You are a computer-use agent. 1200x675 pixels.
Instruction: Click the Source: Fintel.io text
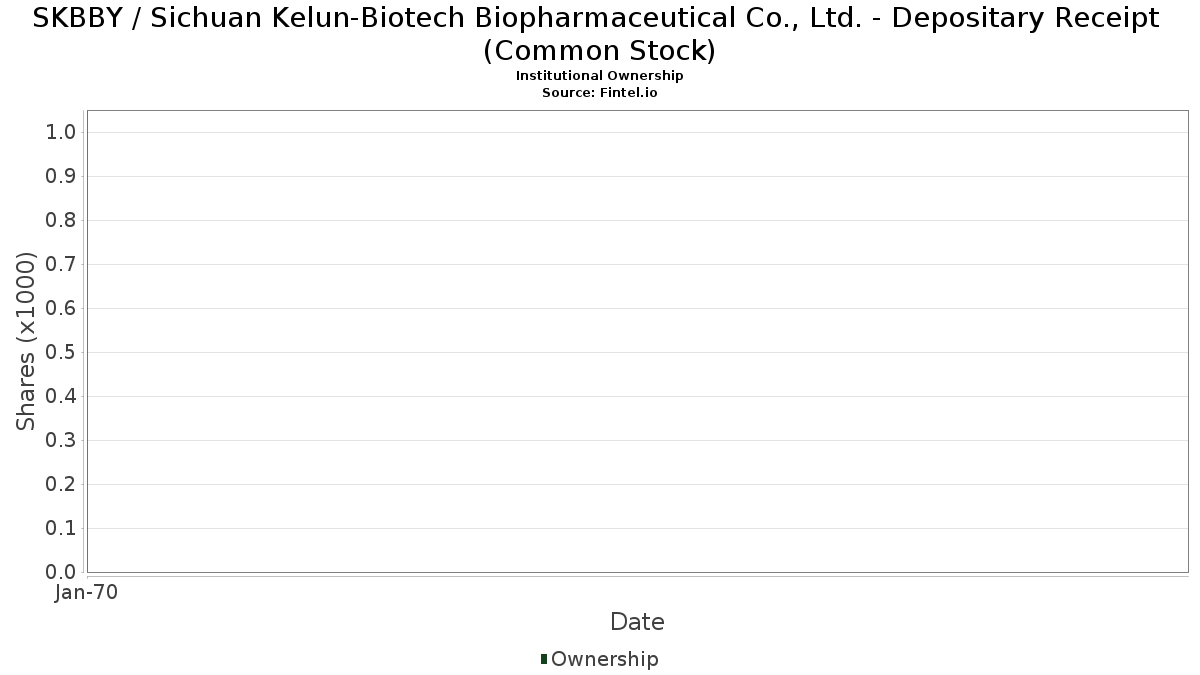(x=599, y=92)
